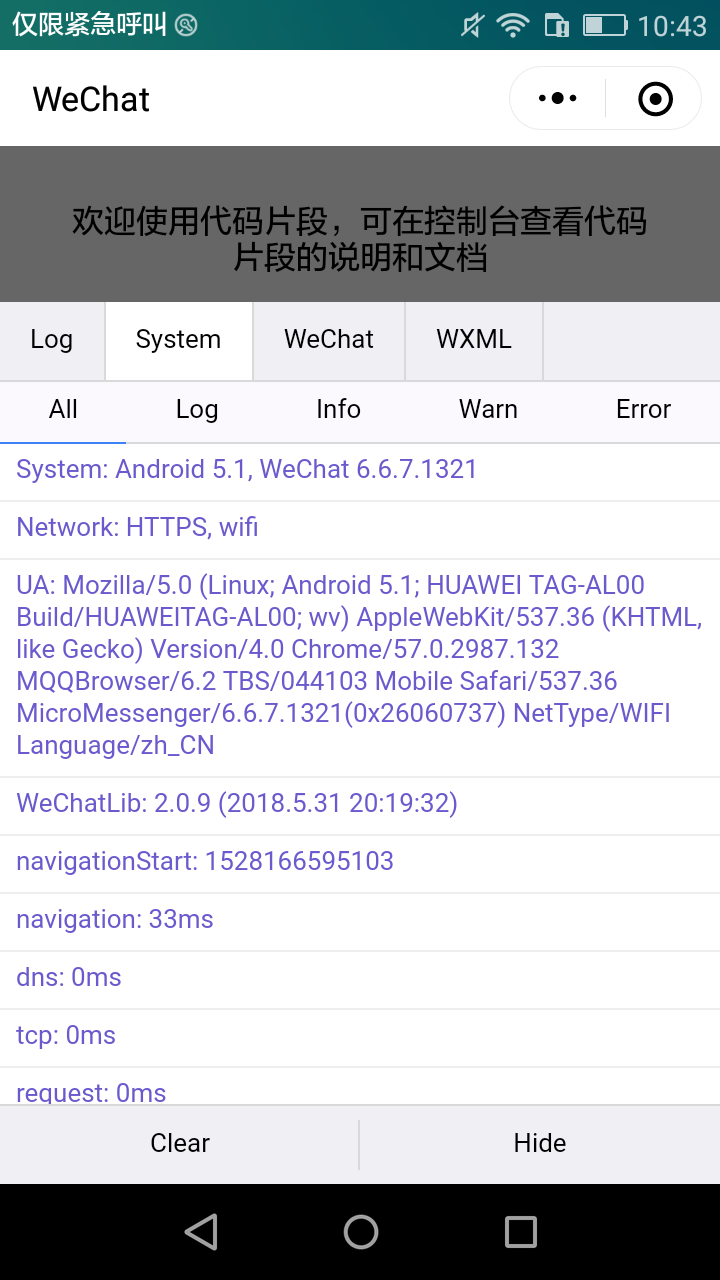The height and width of the screenshot is (1280, 720).
Task: Tap the Network: HTTPS, wifi log line
Action: tap(137, 527)
